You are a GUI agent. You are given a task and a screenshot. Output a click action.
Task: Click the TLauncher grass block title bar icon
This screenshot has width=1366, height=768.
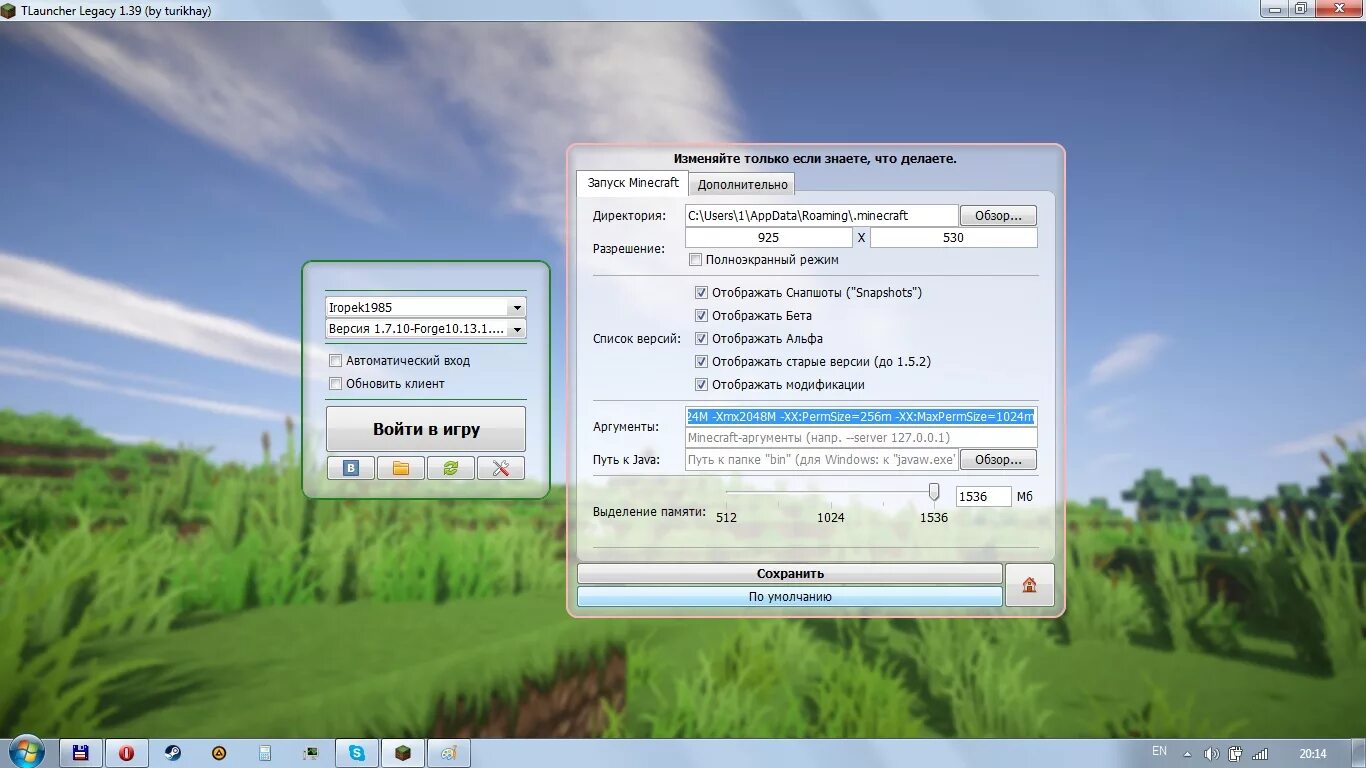pyautogui.click(x=10, y=10)
